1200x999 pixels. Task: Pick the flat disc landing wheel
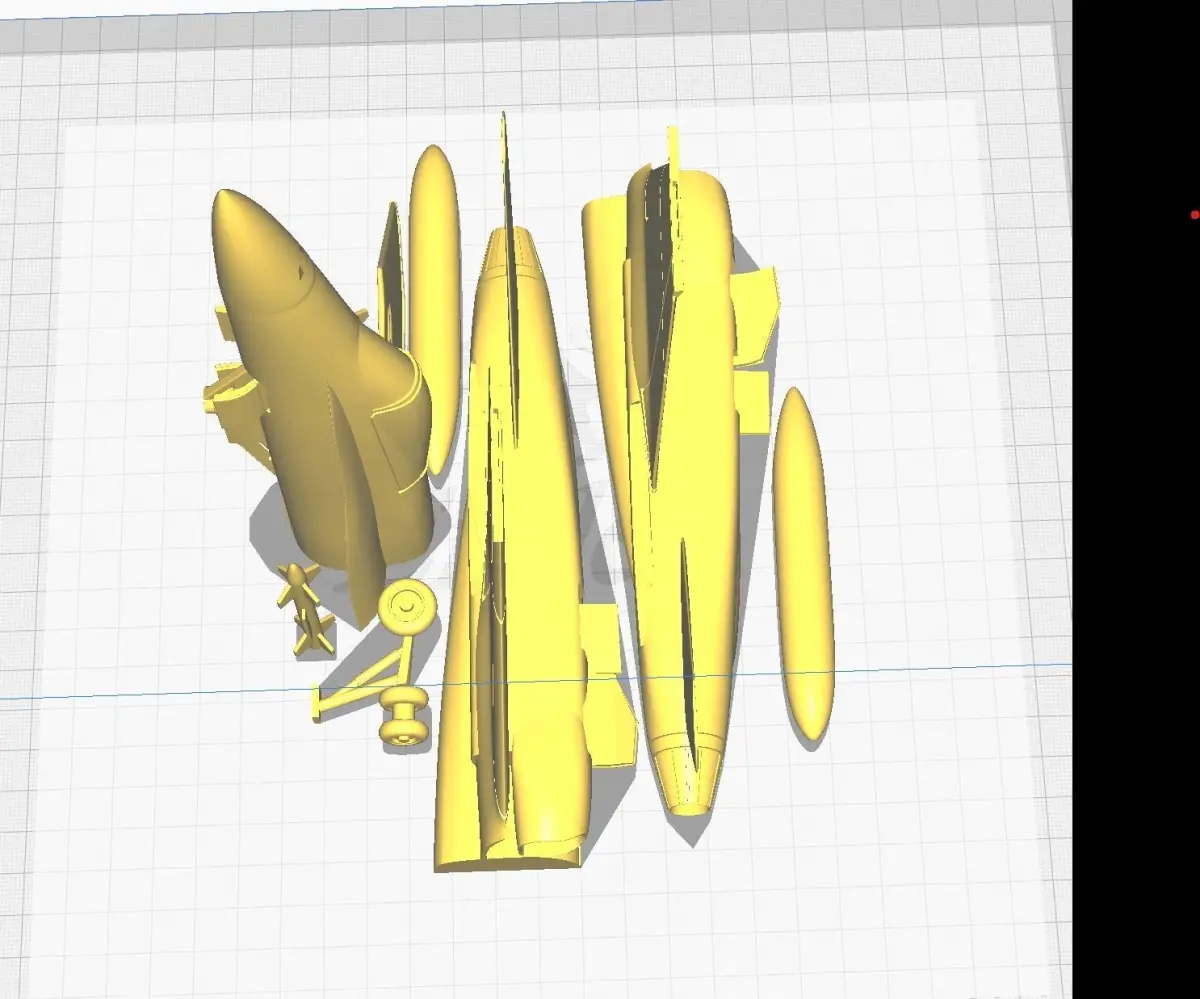407,607
